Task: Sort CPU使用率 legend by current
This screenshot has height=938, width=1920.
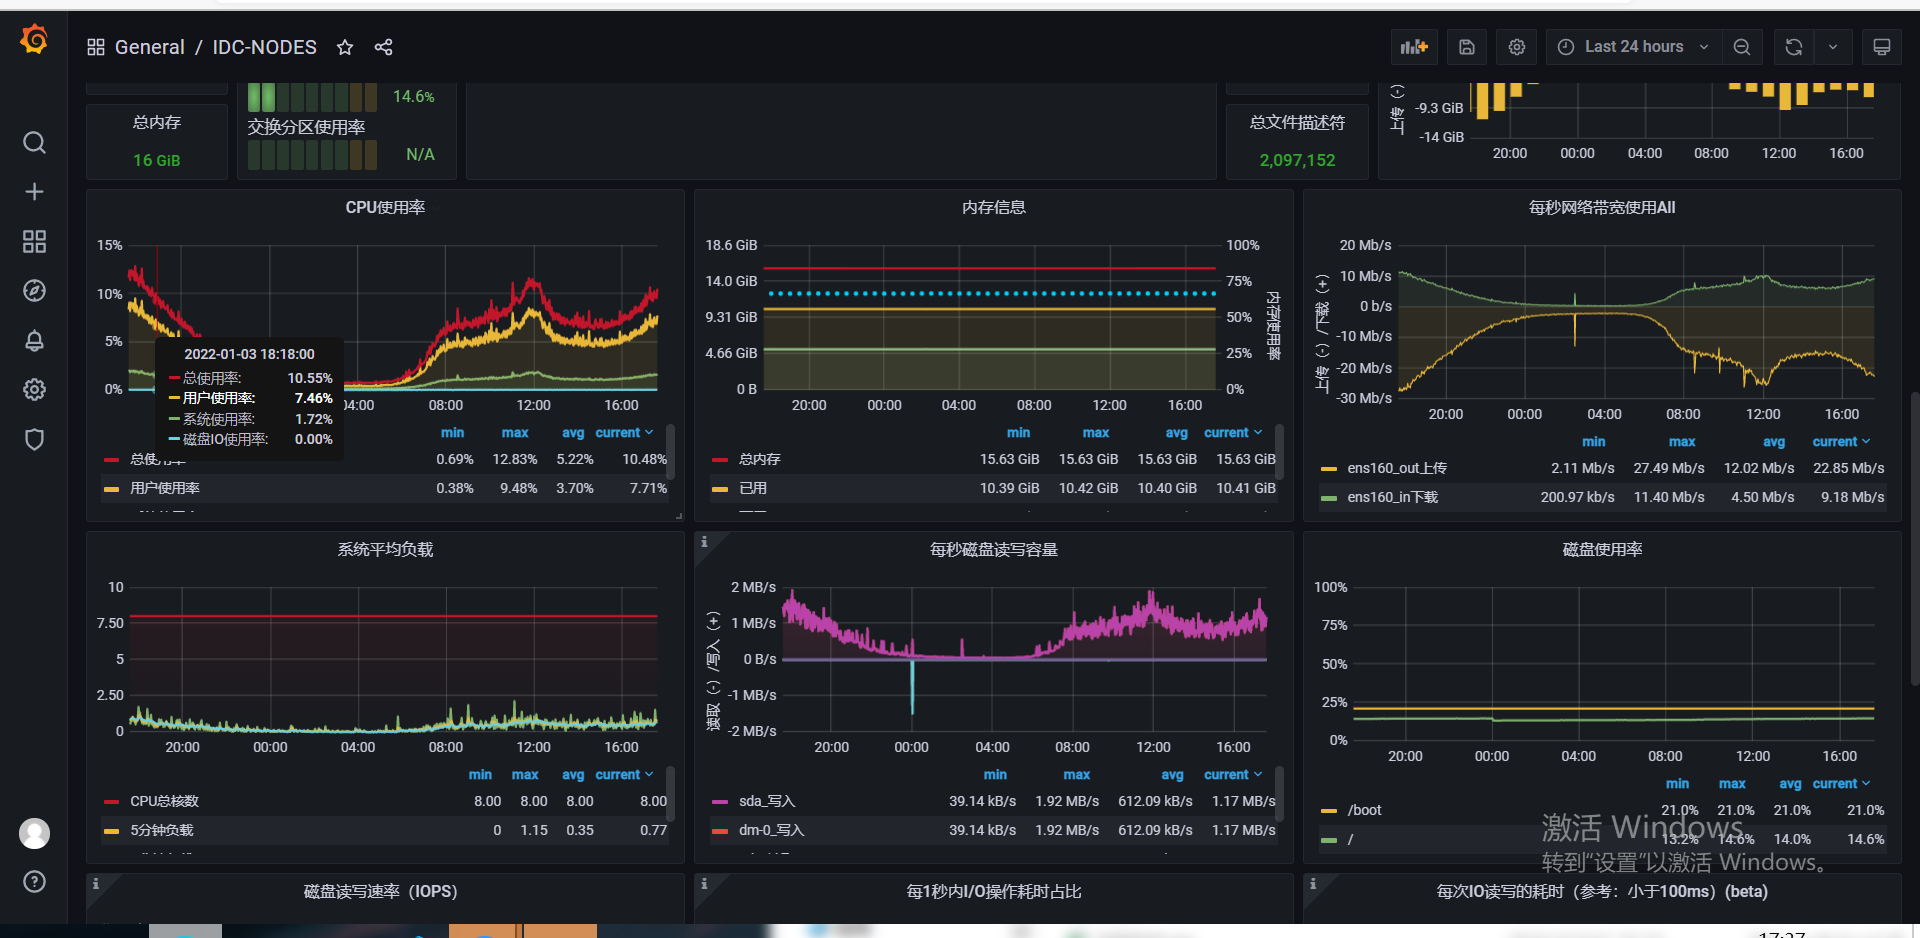Action: pos(624,433)
